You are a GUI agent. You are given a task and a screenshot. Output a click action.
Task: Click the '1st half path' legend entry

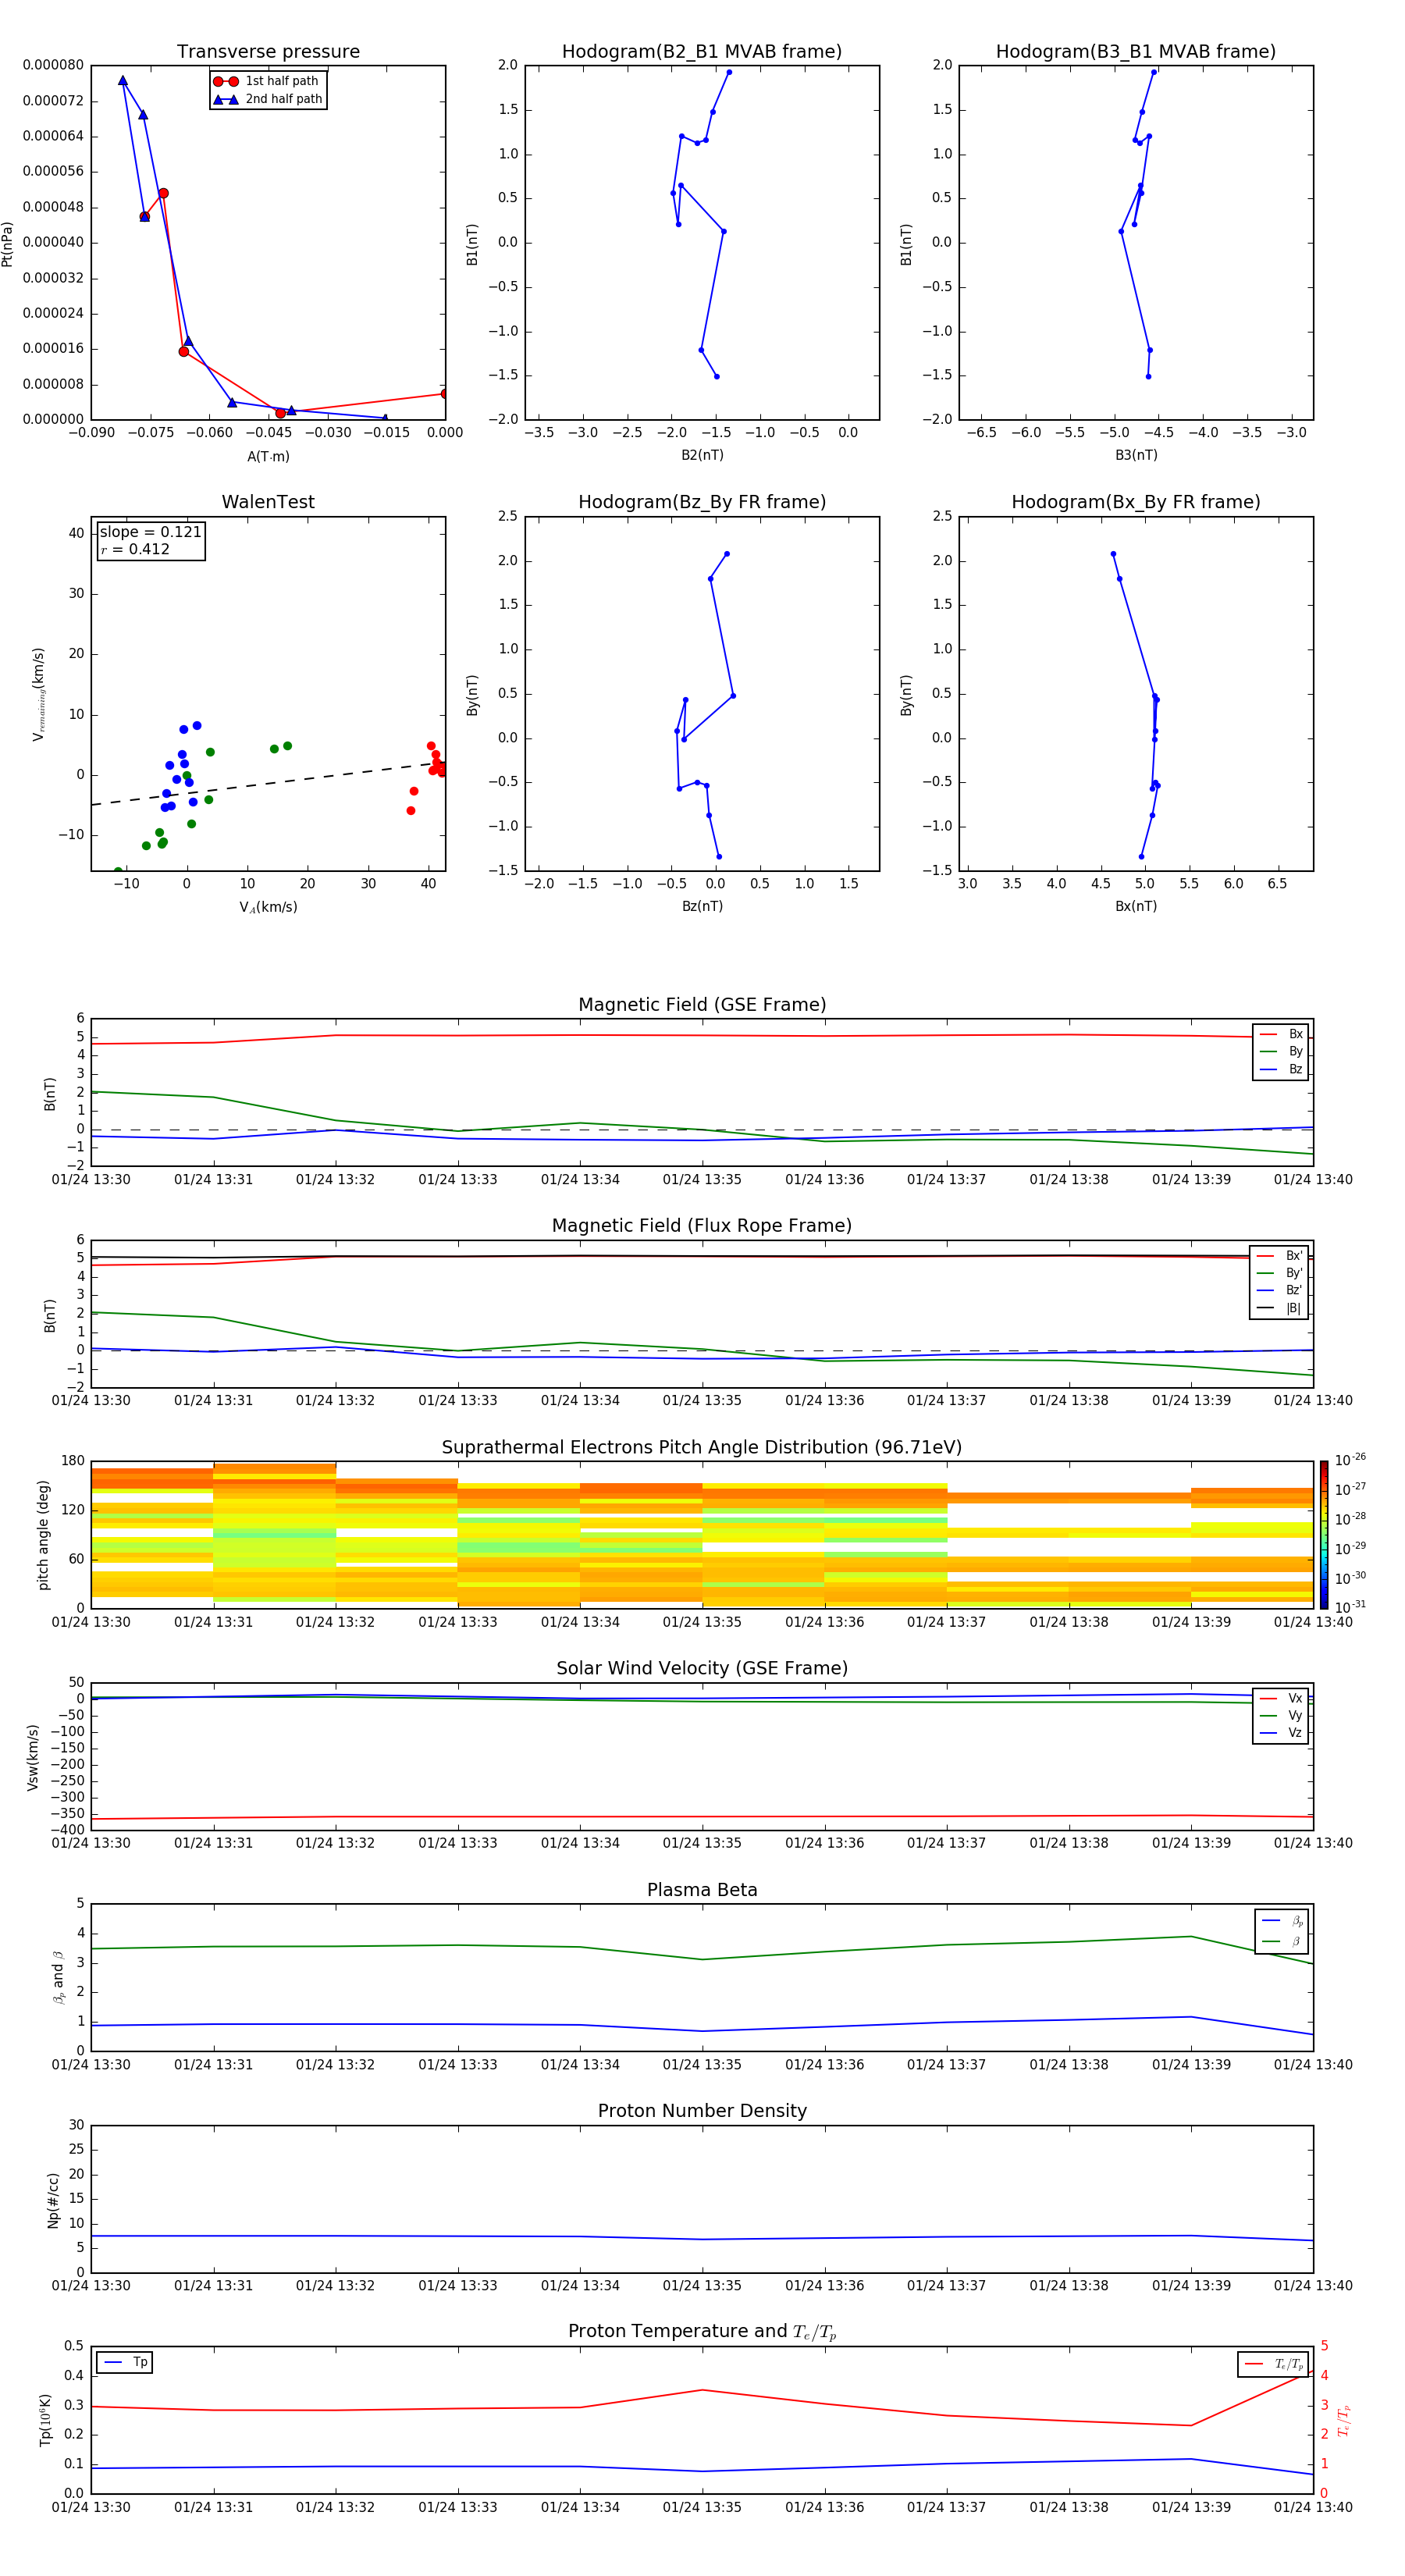[x=268, y=81]
